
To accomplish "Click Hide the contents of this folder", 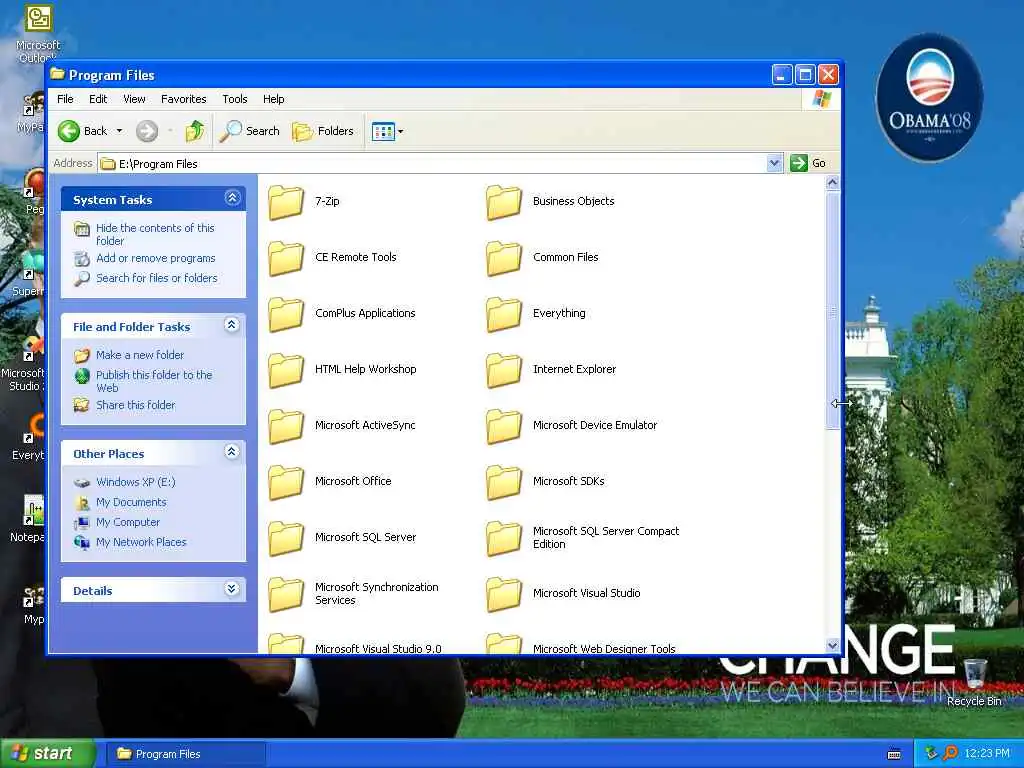I will click(x=155, y=234).
